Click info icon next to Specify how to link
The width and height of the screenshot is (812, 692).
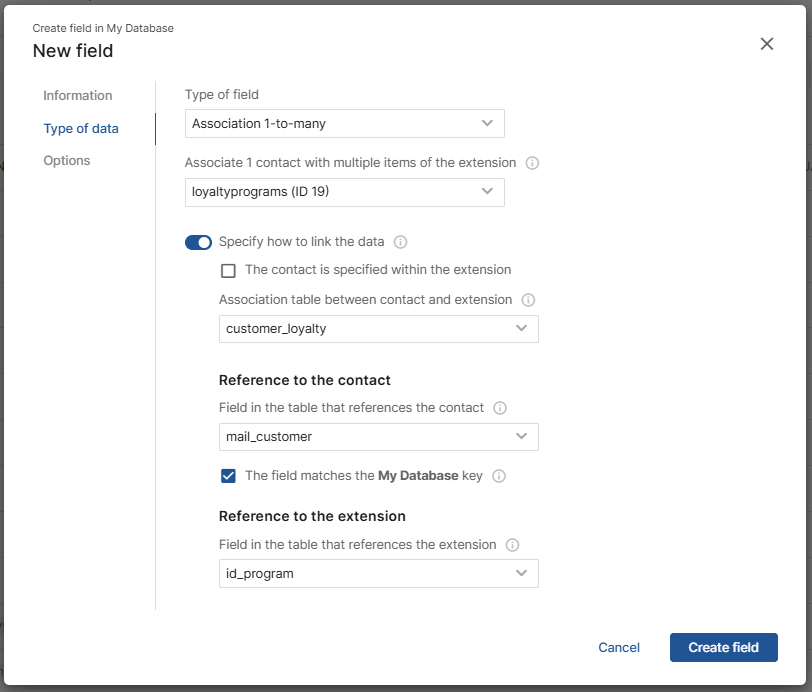(x=401, y=242)
